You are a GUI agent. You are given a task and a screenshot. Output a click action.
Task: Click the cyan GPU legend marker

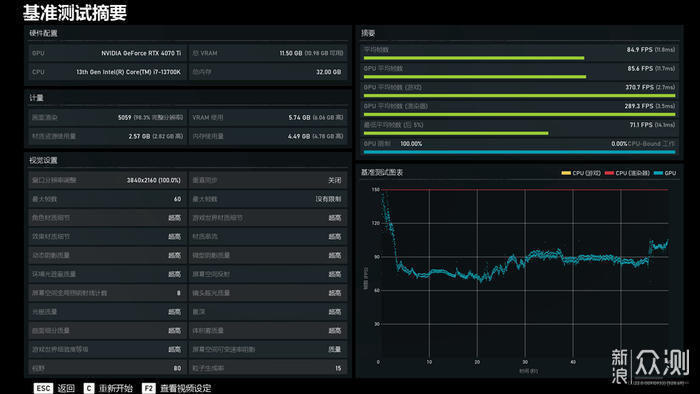pyautogui.click(x=658, y=173)
